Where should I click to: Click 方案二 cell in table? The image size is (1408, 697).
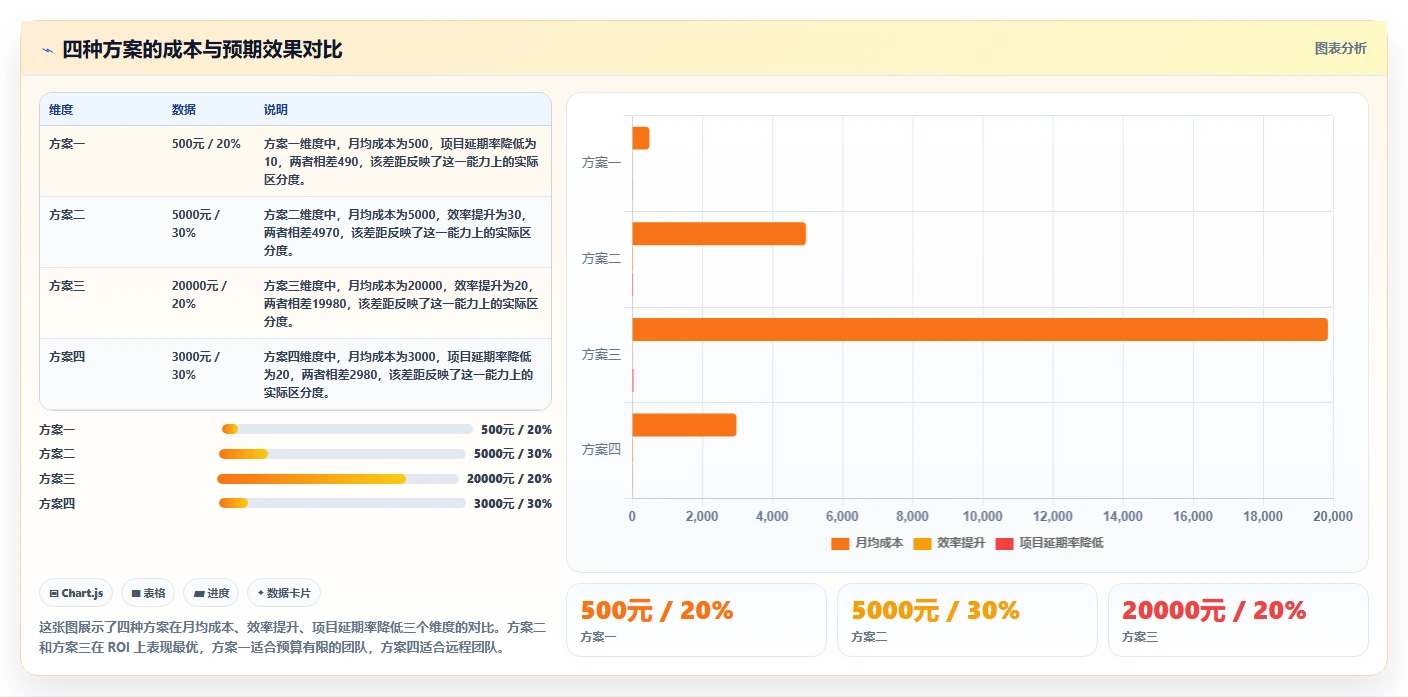point(67,215)
